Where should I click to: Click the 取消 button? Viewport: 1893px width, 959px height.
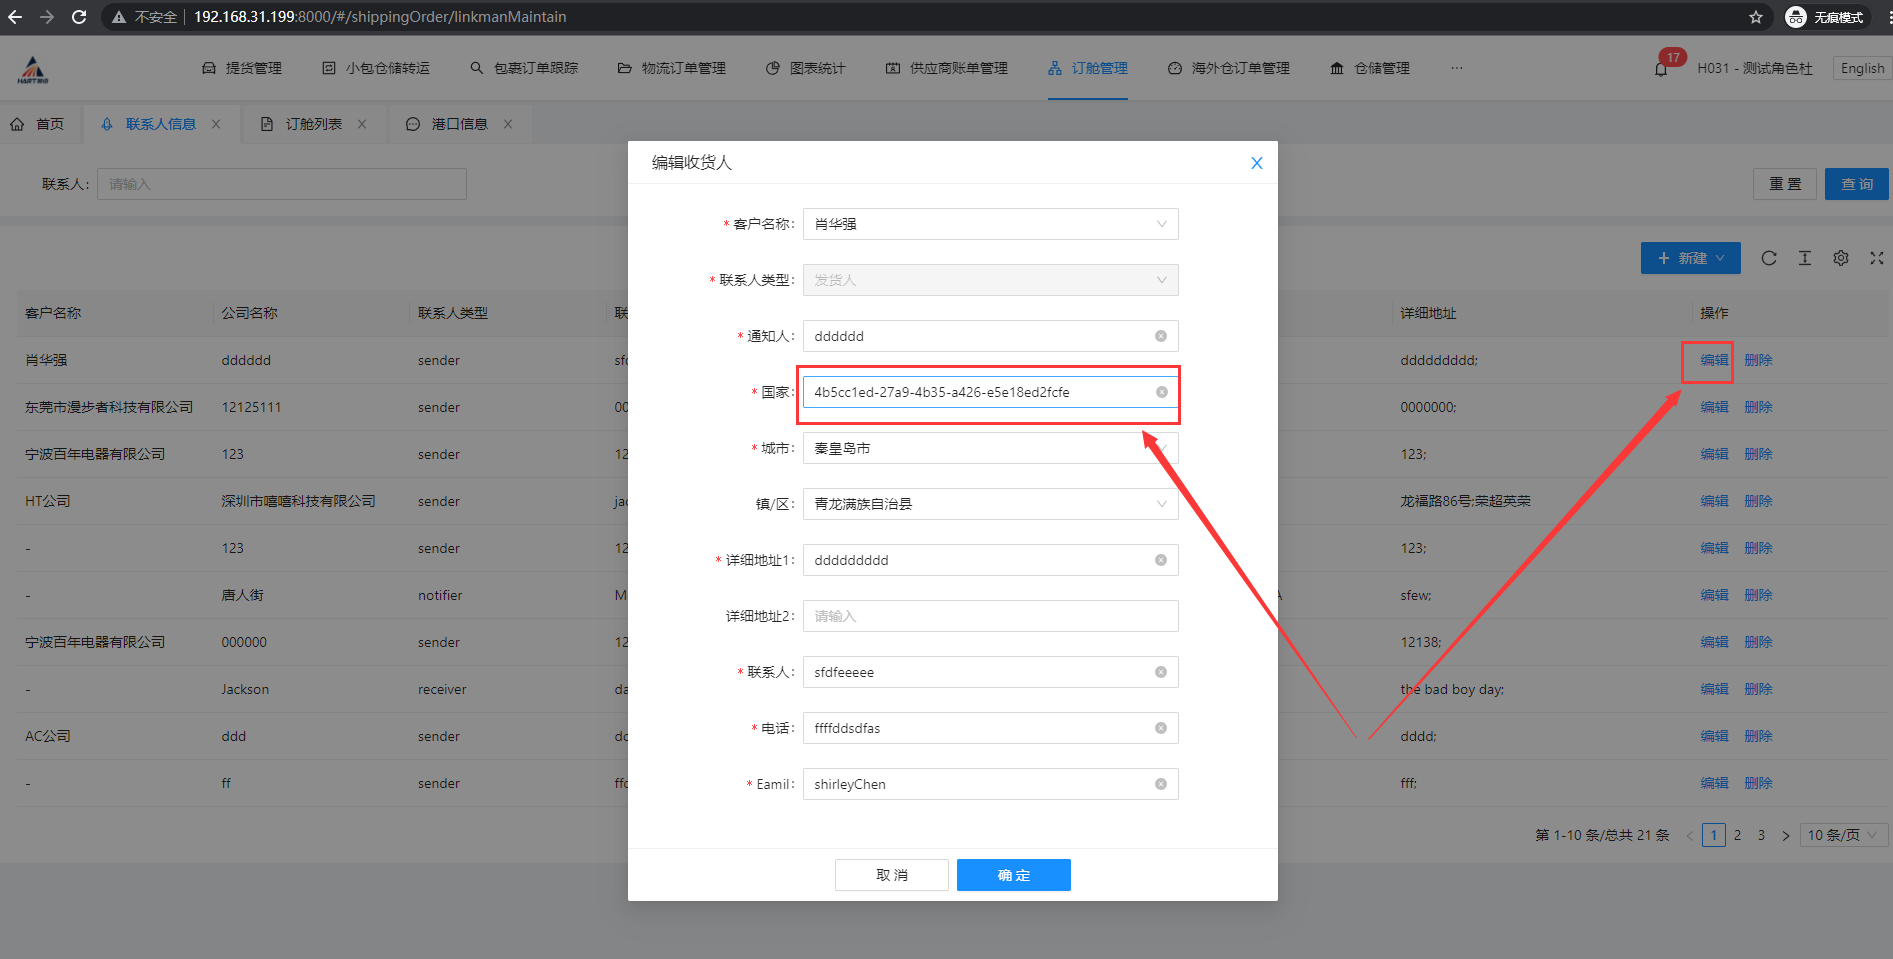(x=892, y=875)
